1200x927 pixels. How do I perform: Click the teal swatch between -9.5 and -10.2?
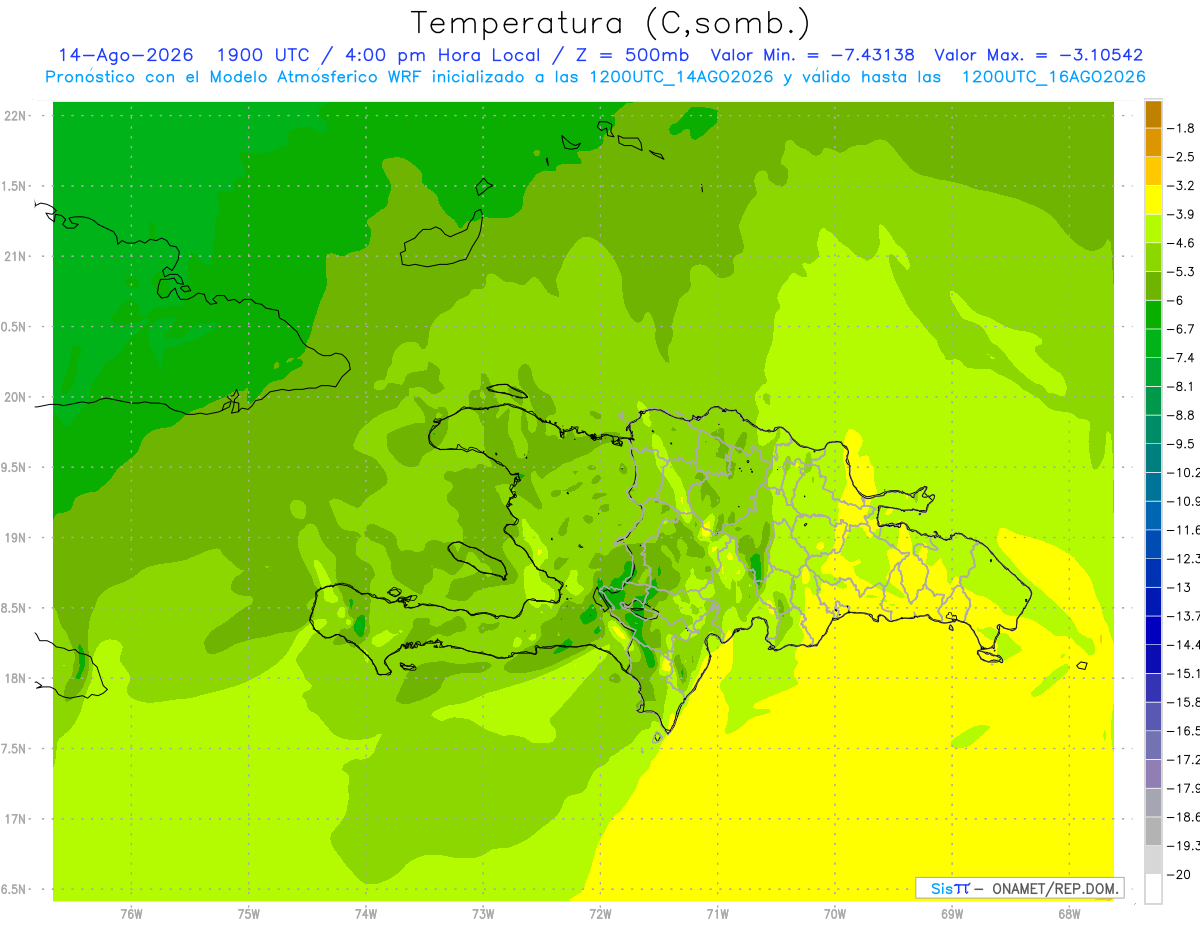pyautogui.click(x=1153, y=457)
